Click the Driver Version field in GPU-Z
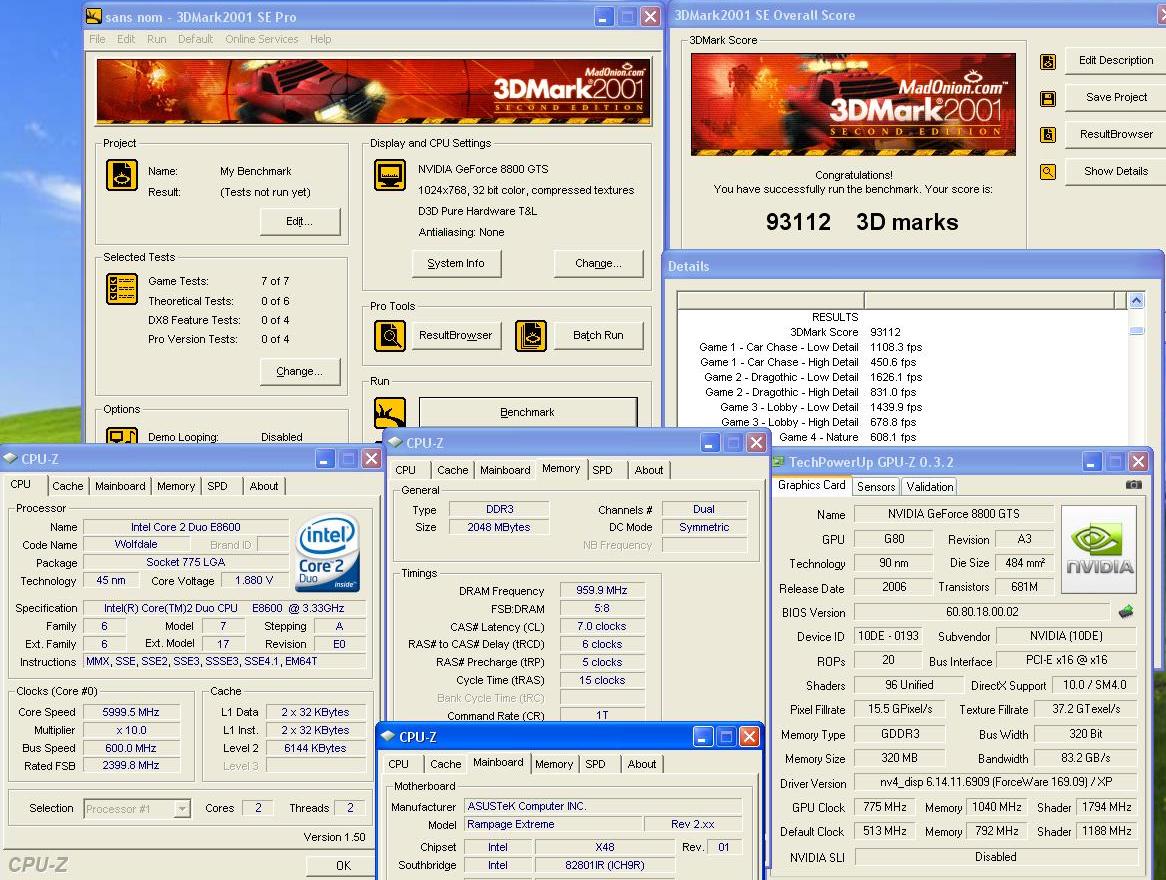This screenshot has height=880, width=1166. [x=996, y=782]
